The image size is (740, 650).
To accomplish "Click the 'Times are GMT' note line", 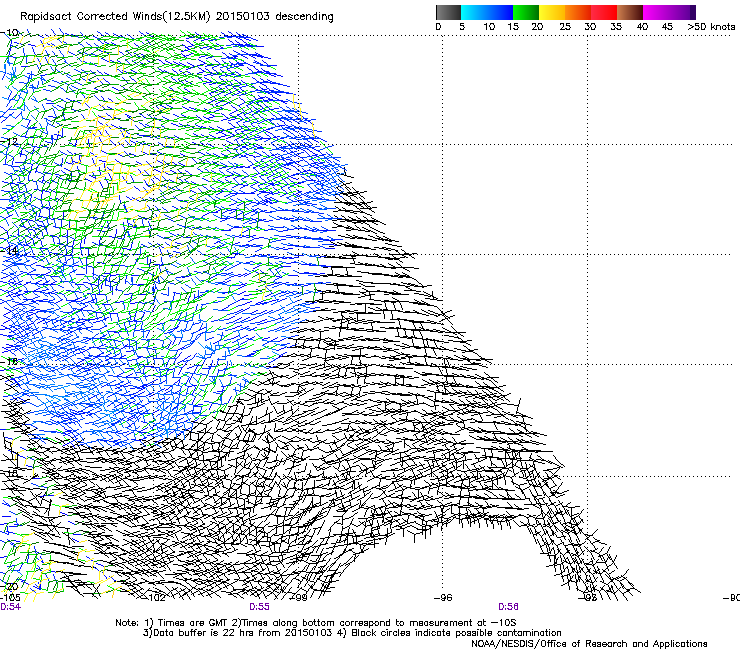I will [316, 623].
